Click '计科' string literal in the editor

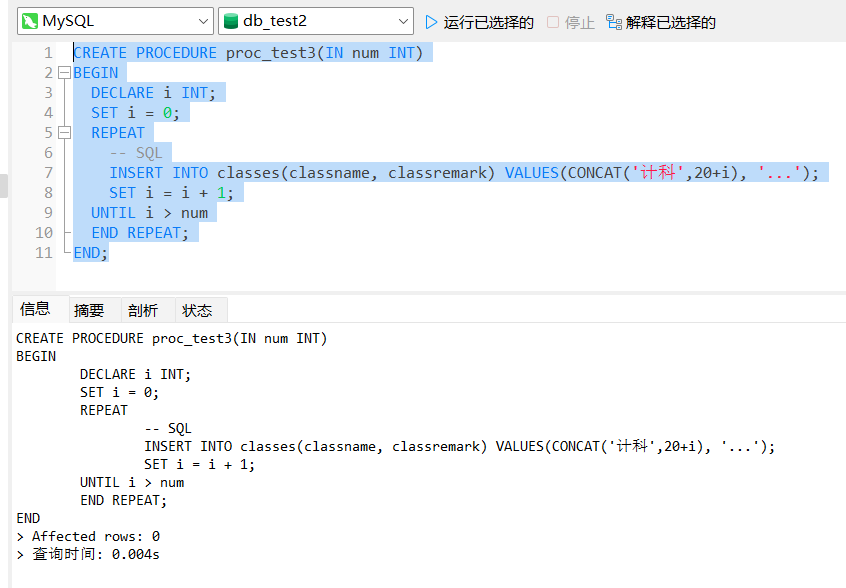[x=658, y=173]
